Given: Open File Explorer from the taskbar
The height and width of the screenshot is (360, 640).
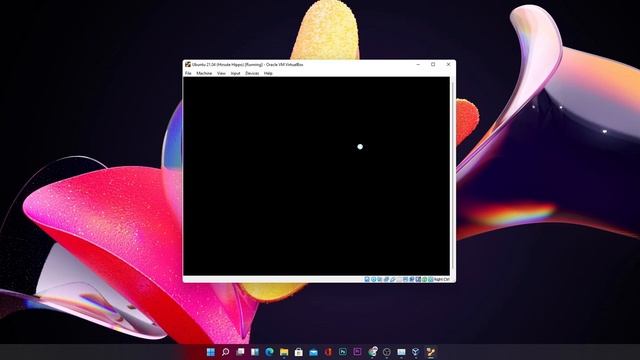Looking at the screenshot, I should 284,352.
